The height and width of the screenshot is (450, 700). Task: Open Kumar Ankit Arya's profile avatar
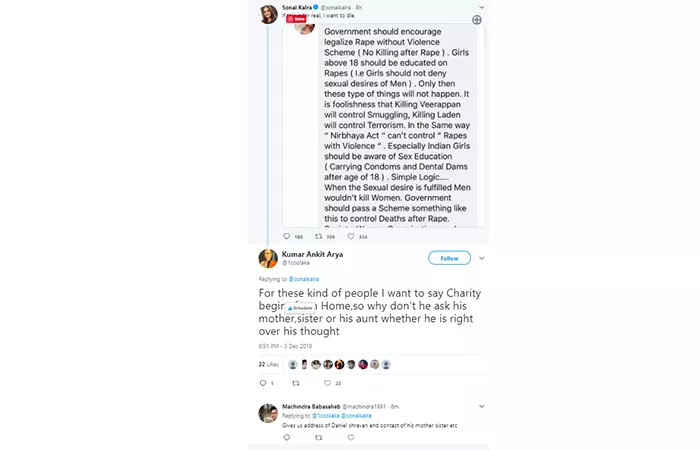click(268, 258)
